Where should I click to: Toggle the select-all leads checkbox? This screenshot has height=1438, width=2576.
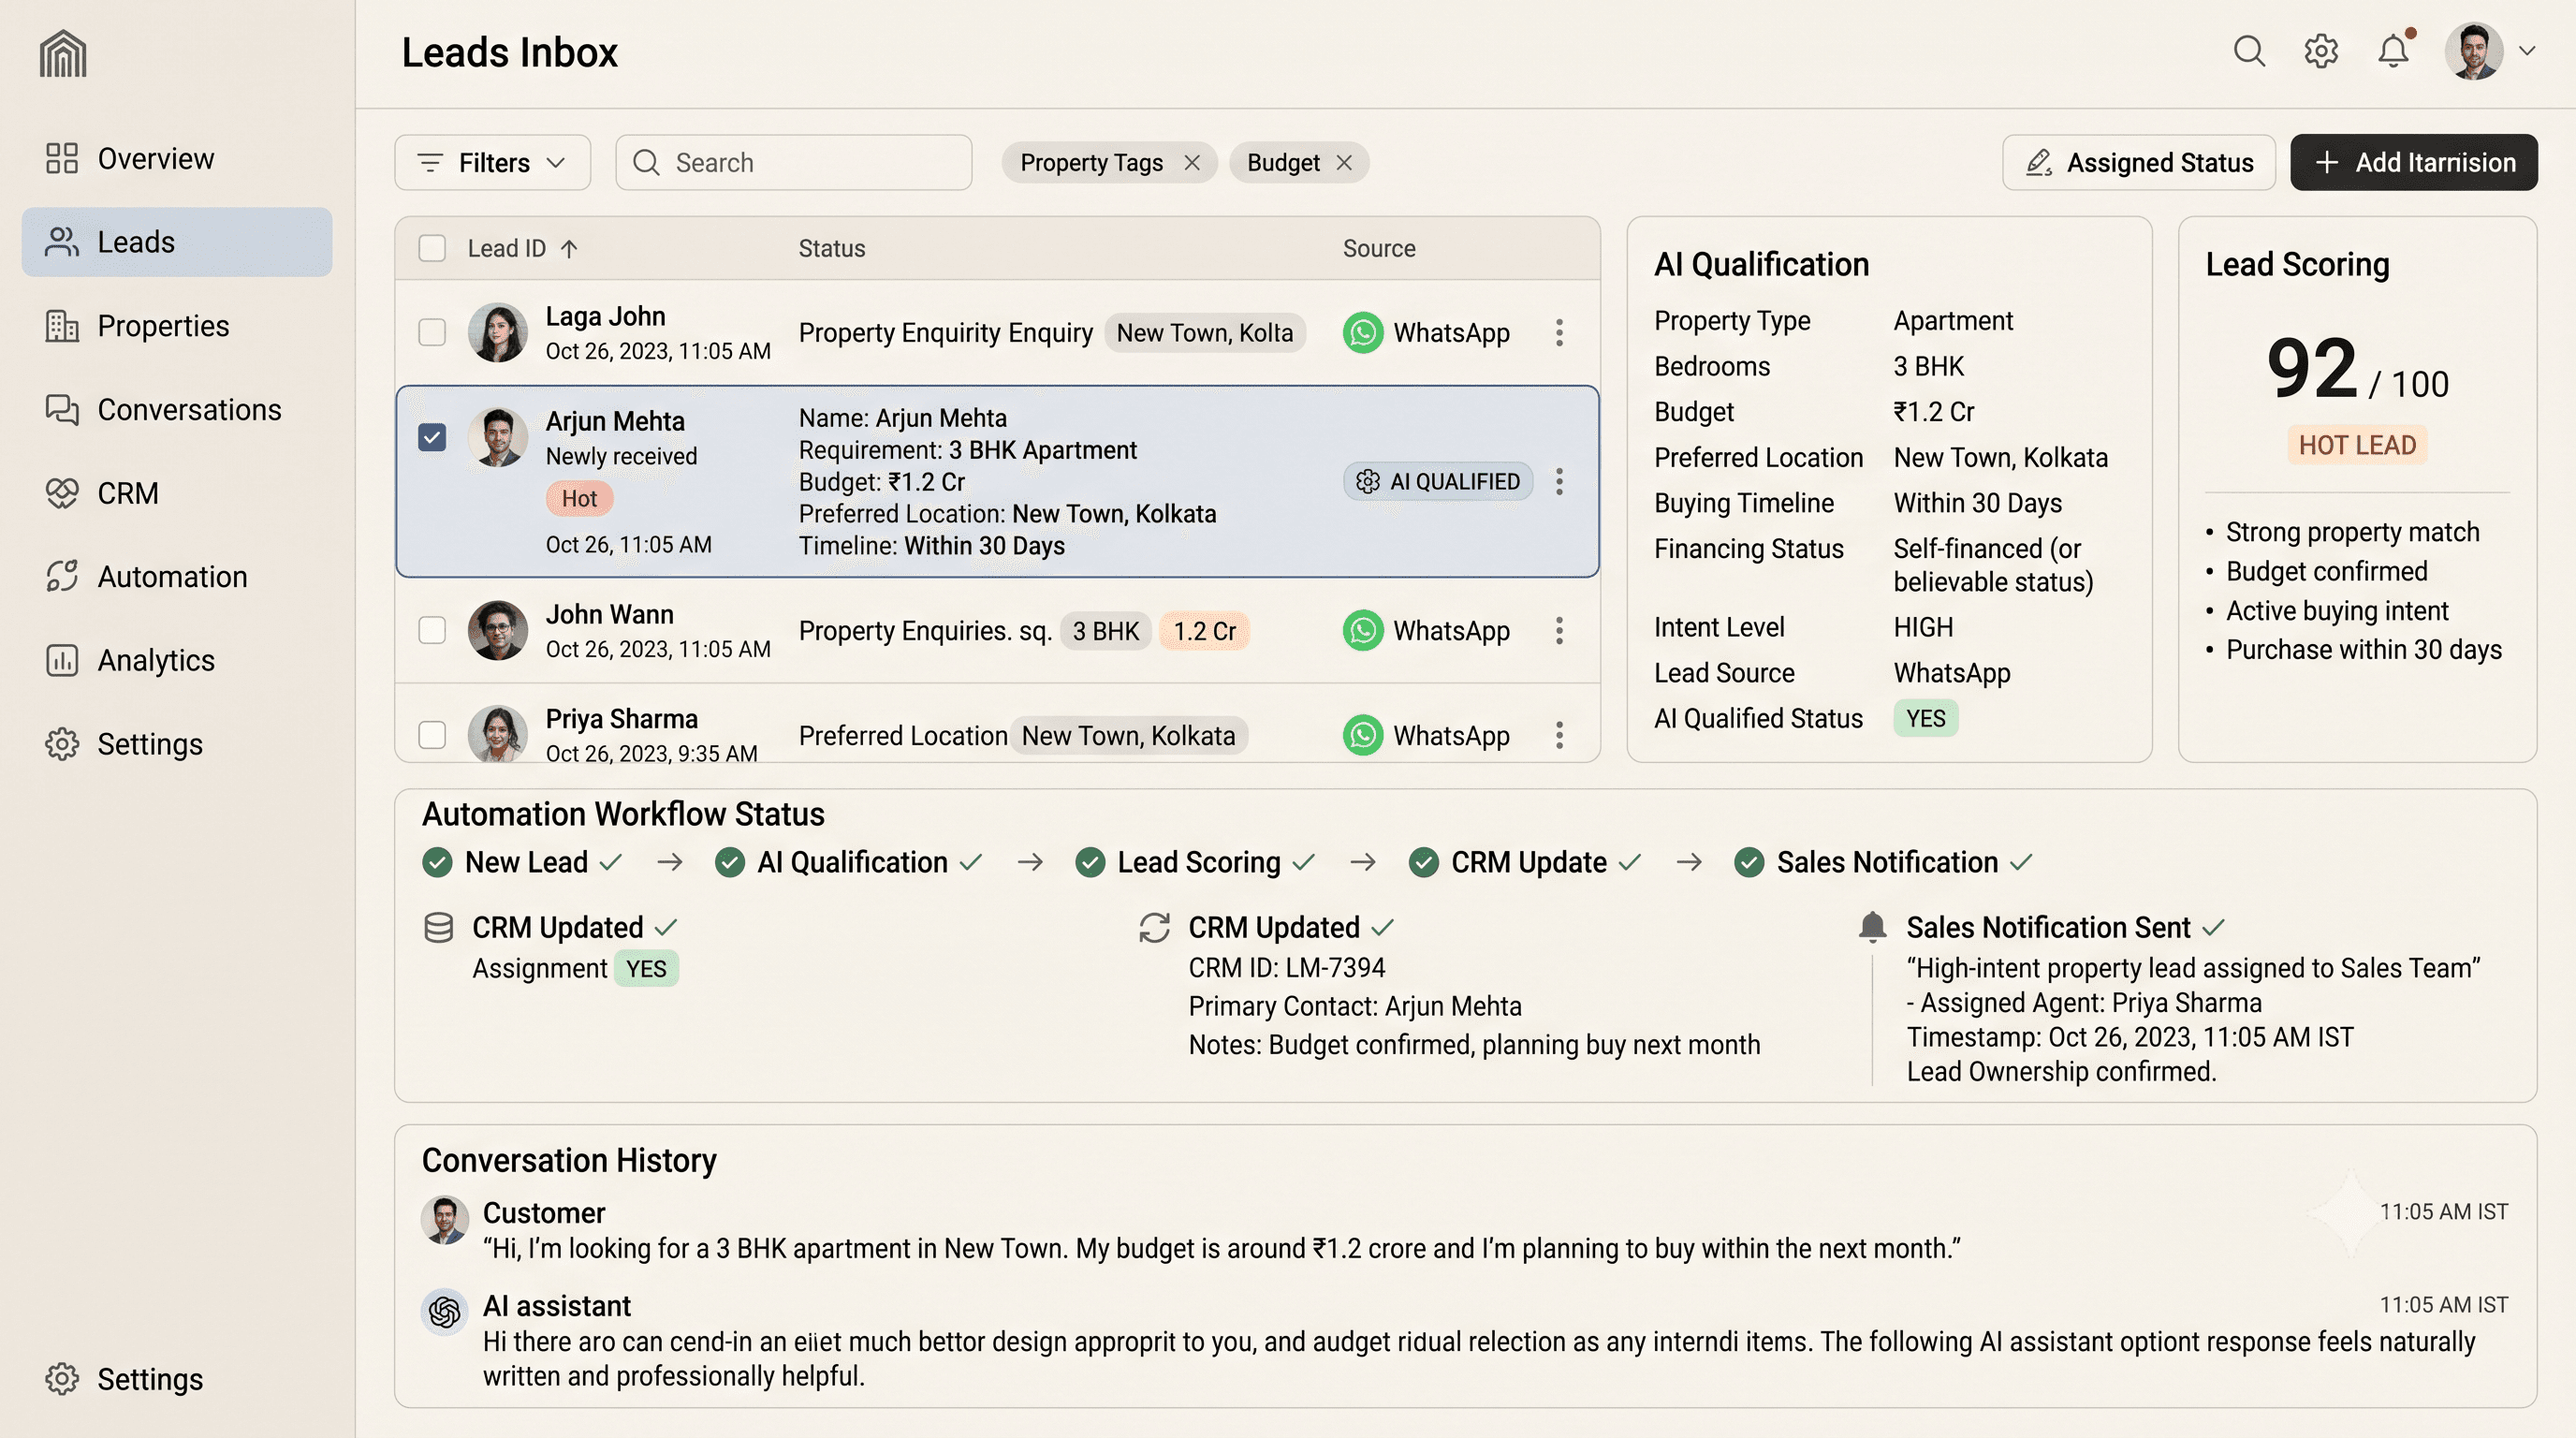[x=432, y=248]
